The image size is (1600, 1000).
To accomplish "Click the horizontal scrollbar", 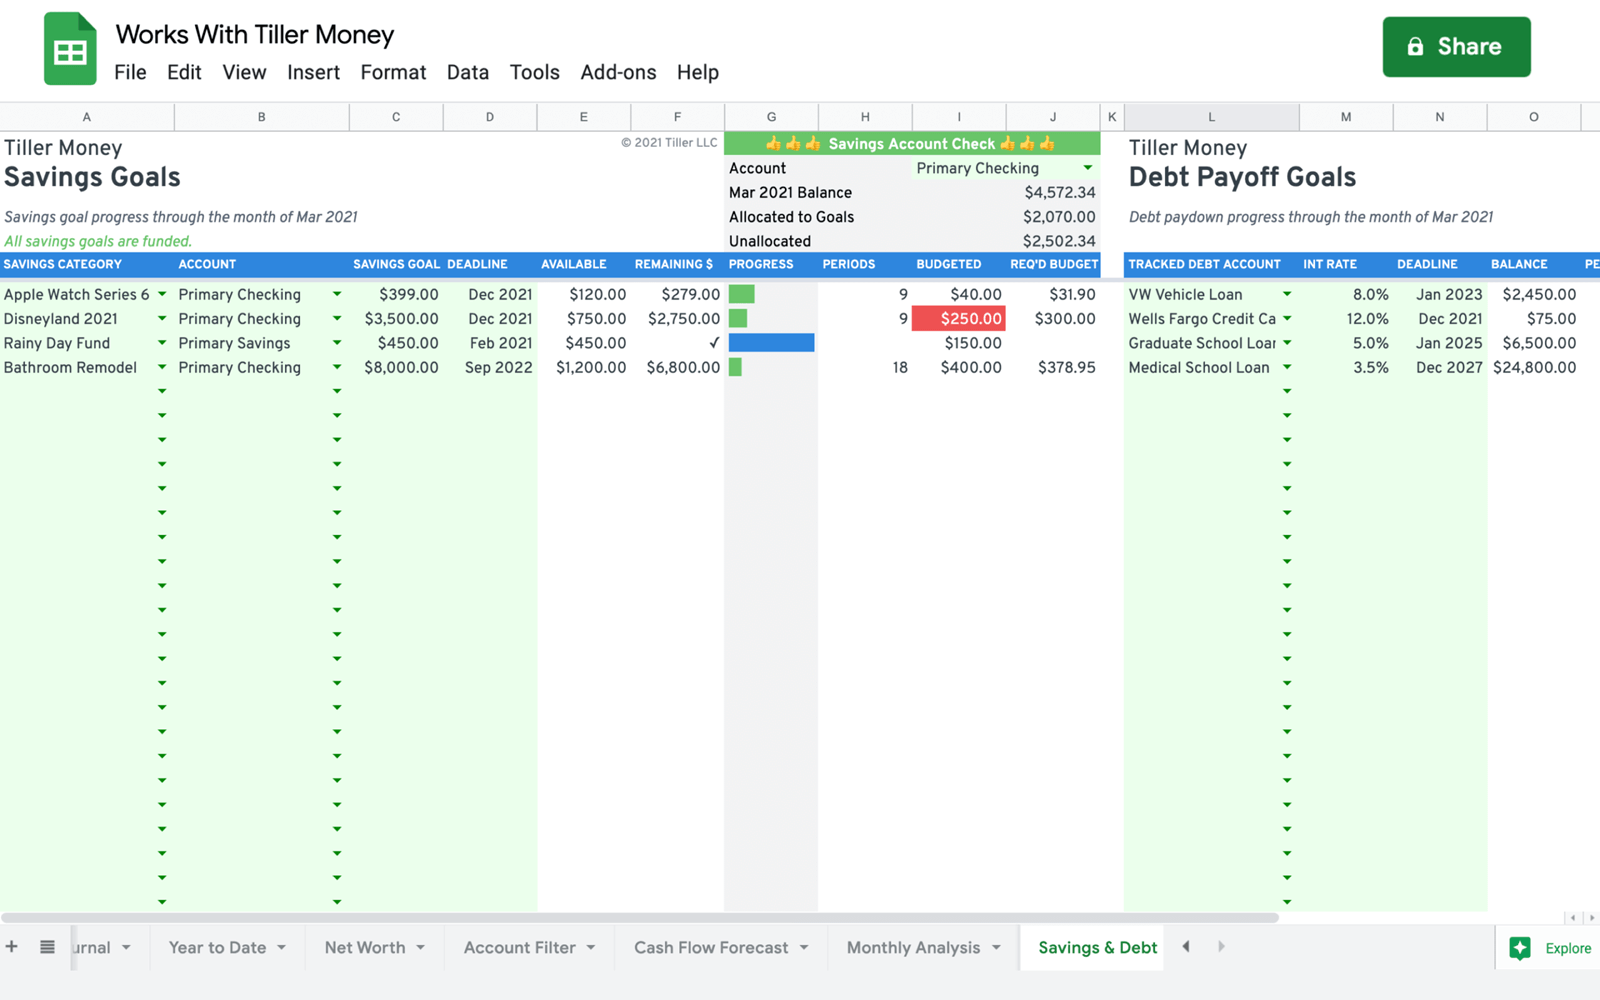I will (640, 917).
